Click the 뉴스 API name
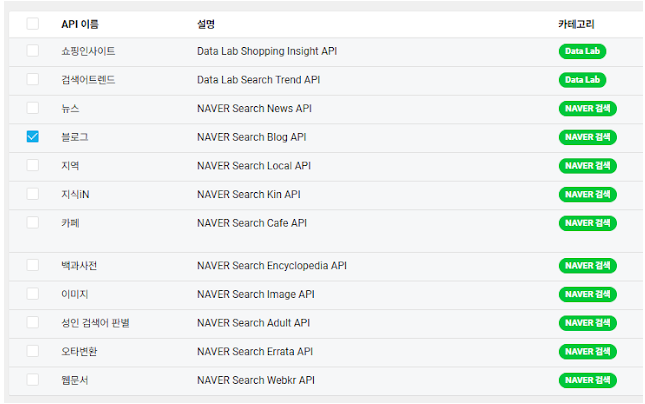The height and width of the screenshot is (404, 645). click(x=70, y=109)
